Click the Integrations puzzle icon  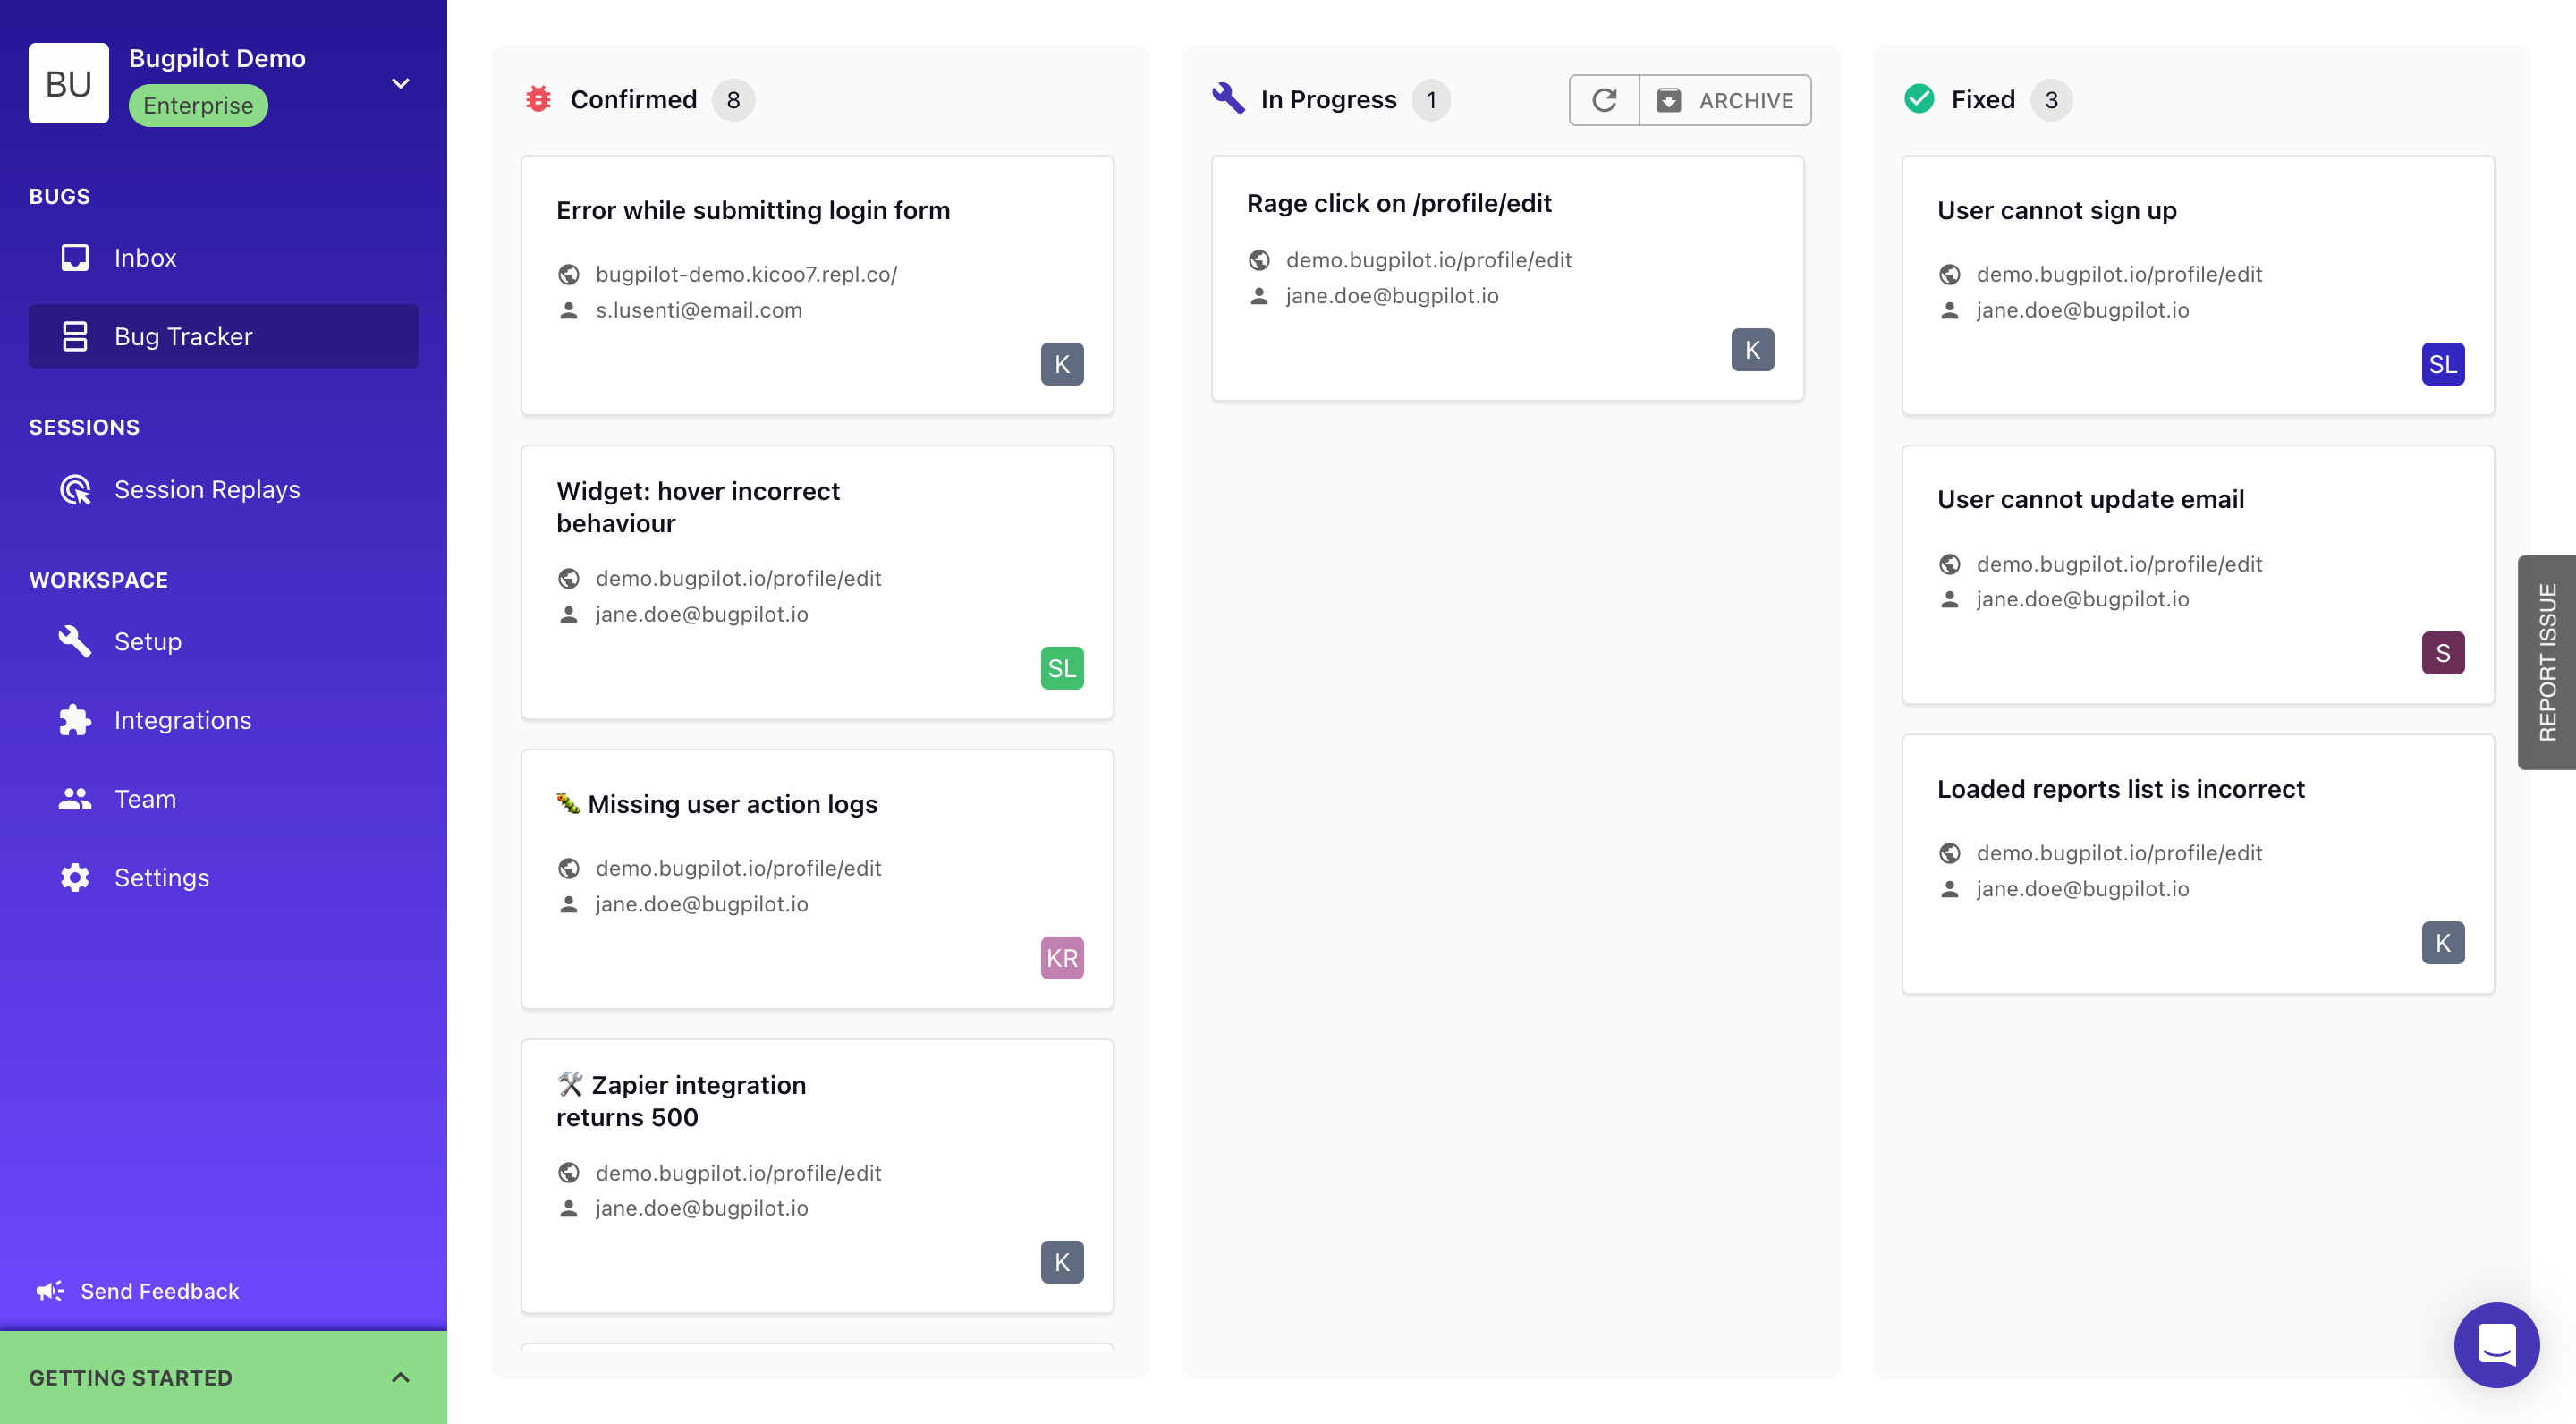coord(75,720)
